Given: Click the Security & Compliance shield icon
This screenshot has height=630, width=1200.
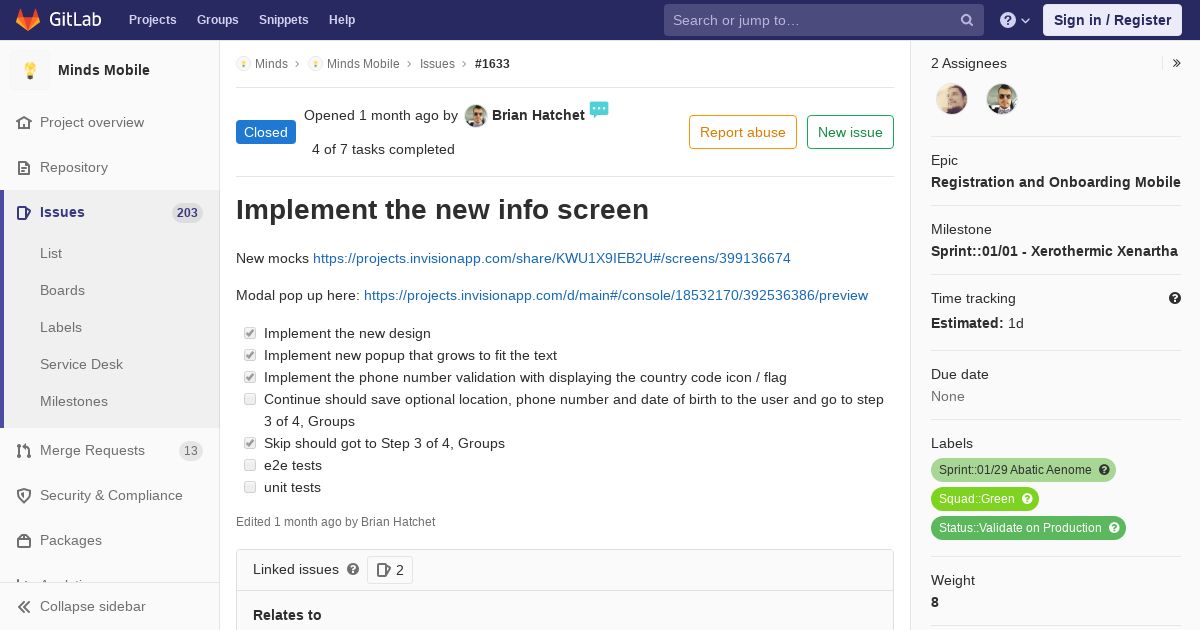Looking at the screenshot, I should click(24, 495).
